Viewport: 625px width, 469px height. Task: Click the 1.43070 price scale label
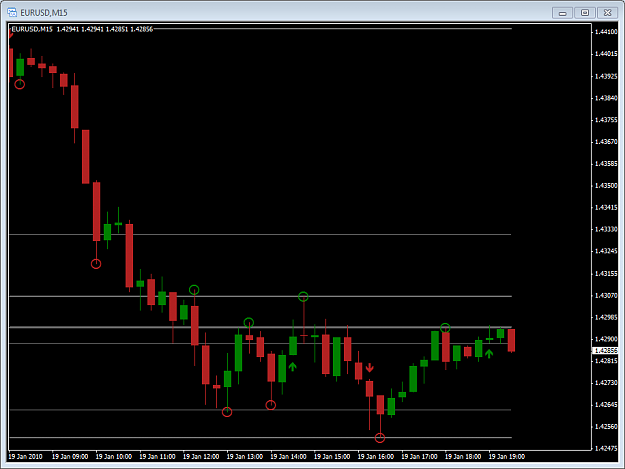pos(606,296)
